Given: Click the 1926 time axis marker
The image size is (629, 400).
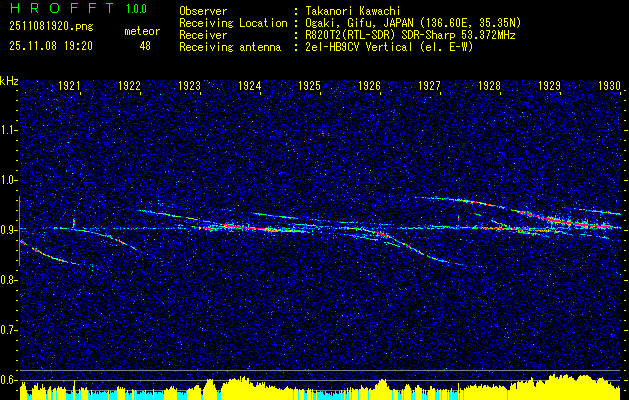Looking at the screenshot, I should [x=369, y=85].
